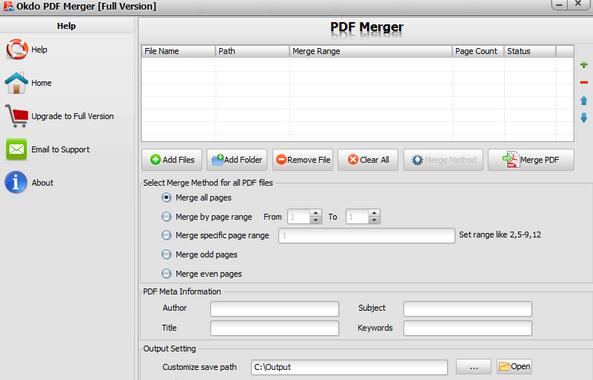Click Clear All button

(368, 160)
